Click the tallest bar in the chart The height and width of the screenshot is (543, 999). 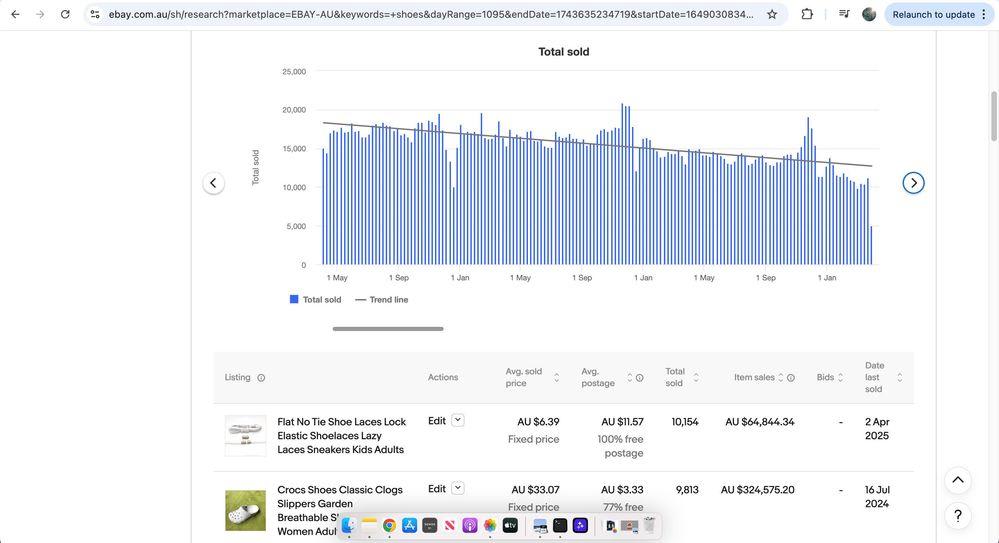point(622,184)
